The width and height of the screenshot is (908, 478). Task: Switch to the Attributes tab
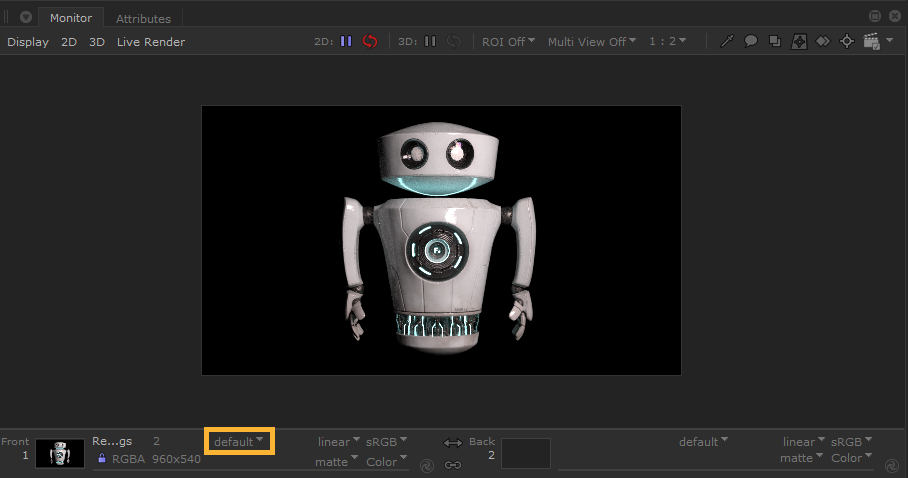(x=143, y=18)
